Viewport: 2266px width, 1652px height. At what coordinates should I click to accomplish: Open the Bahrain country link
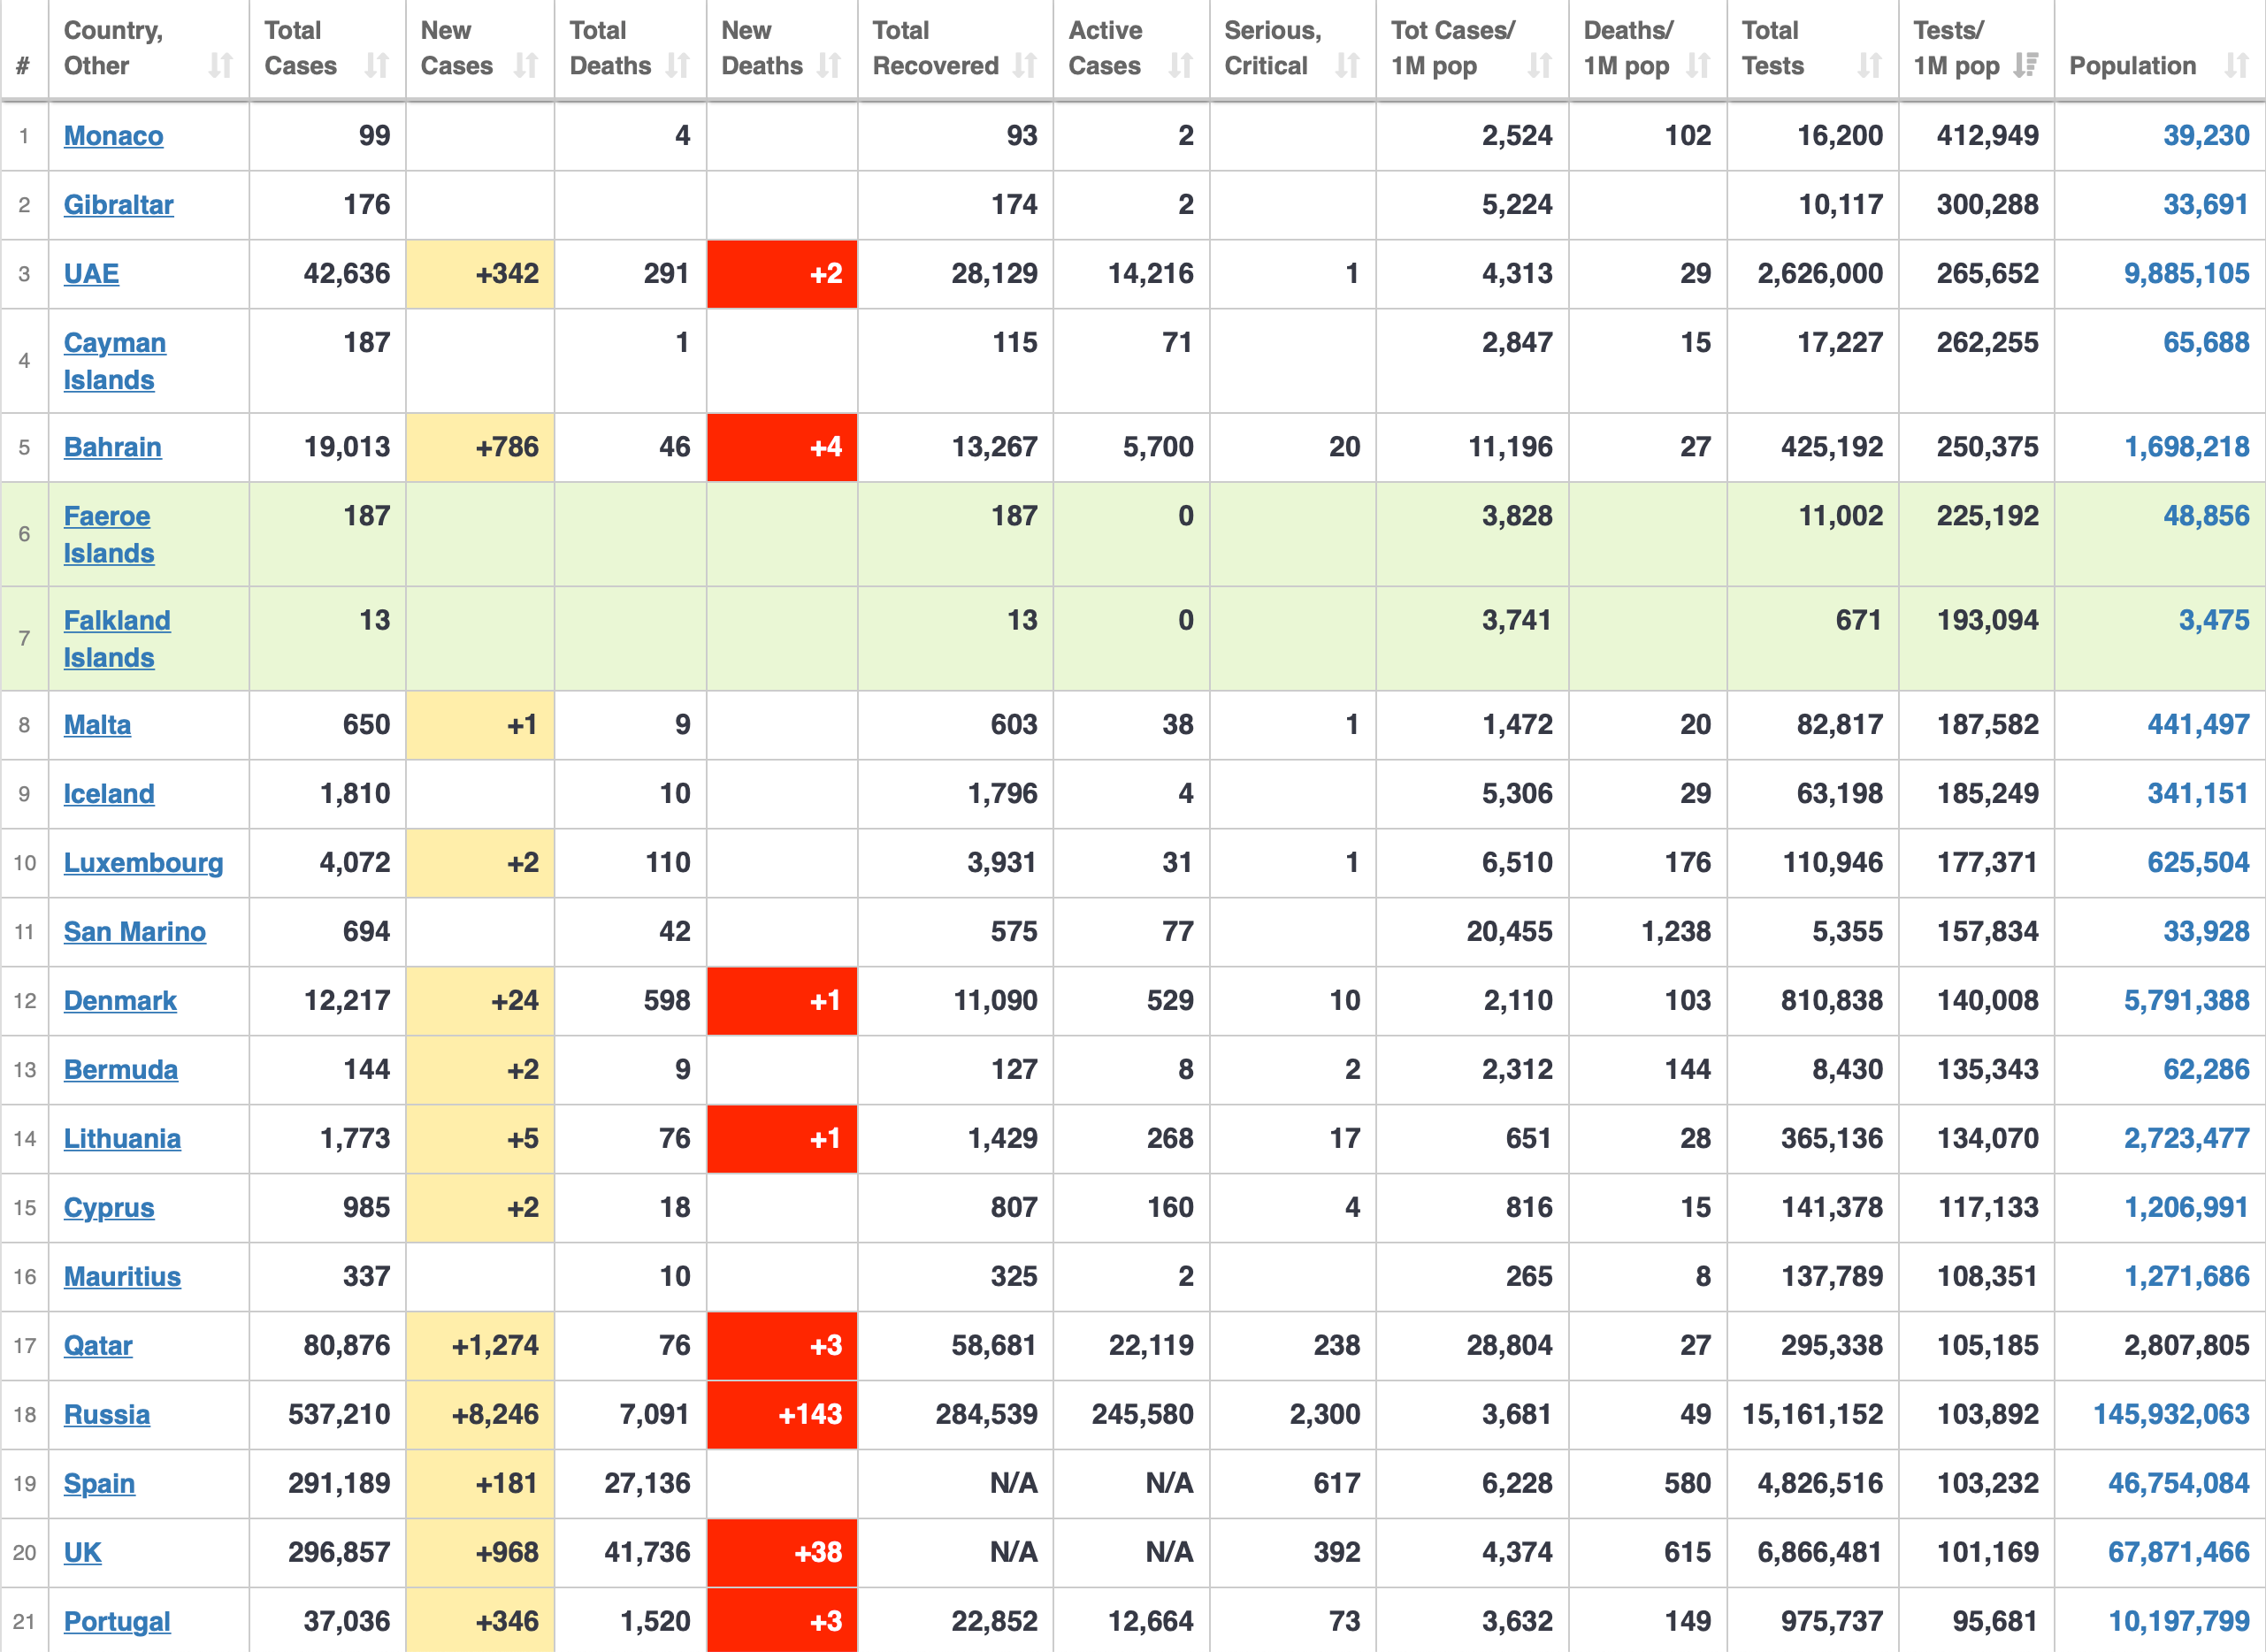[x=113, y=447]
